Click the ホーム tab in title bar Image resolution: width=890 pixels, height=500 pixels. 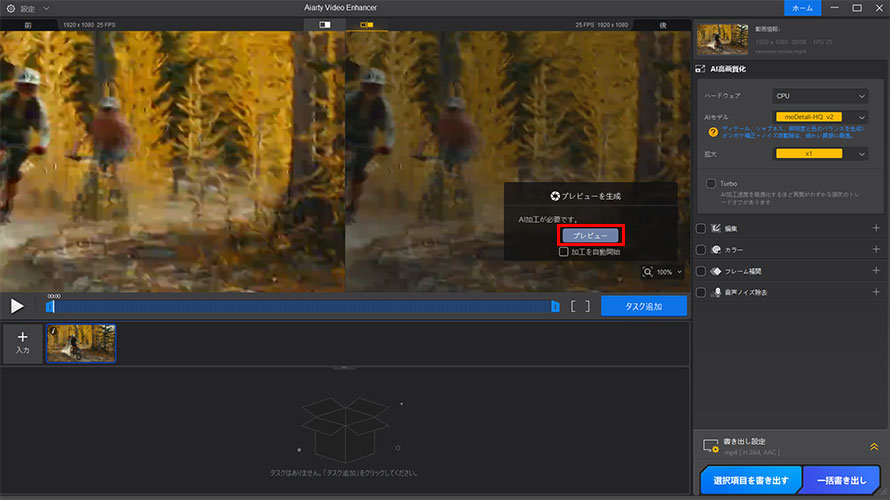pos(802,8)
